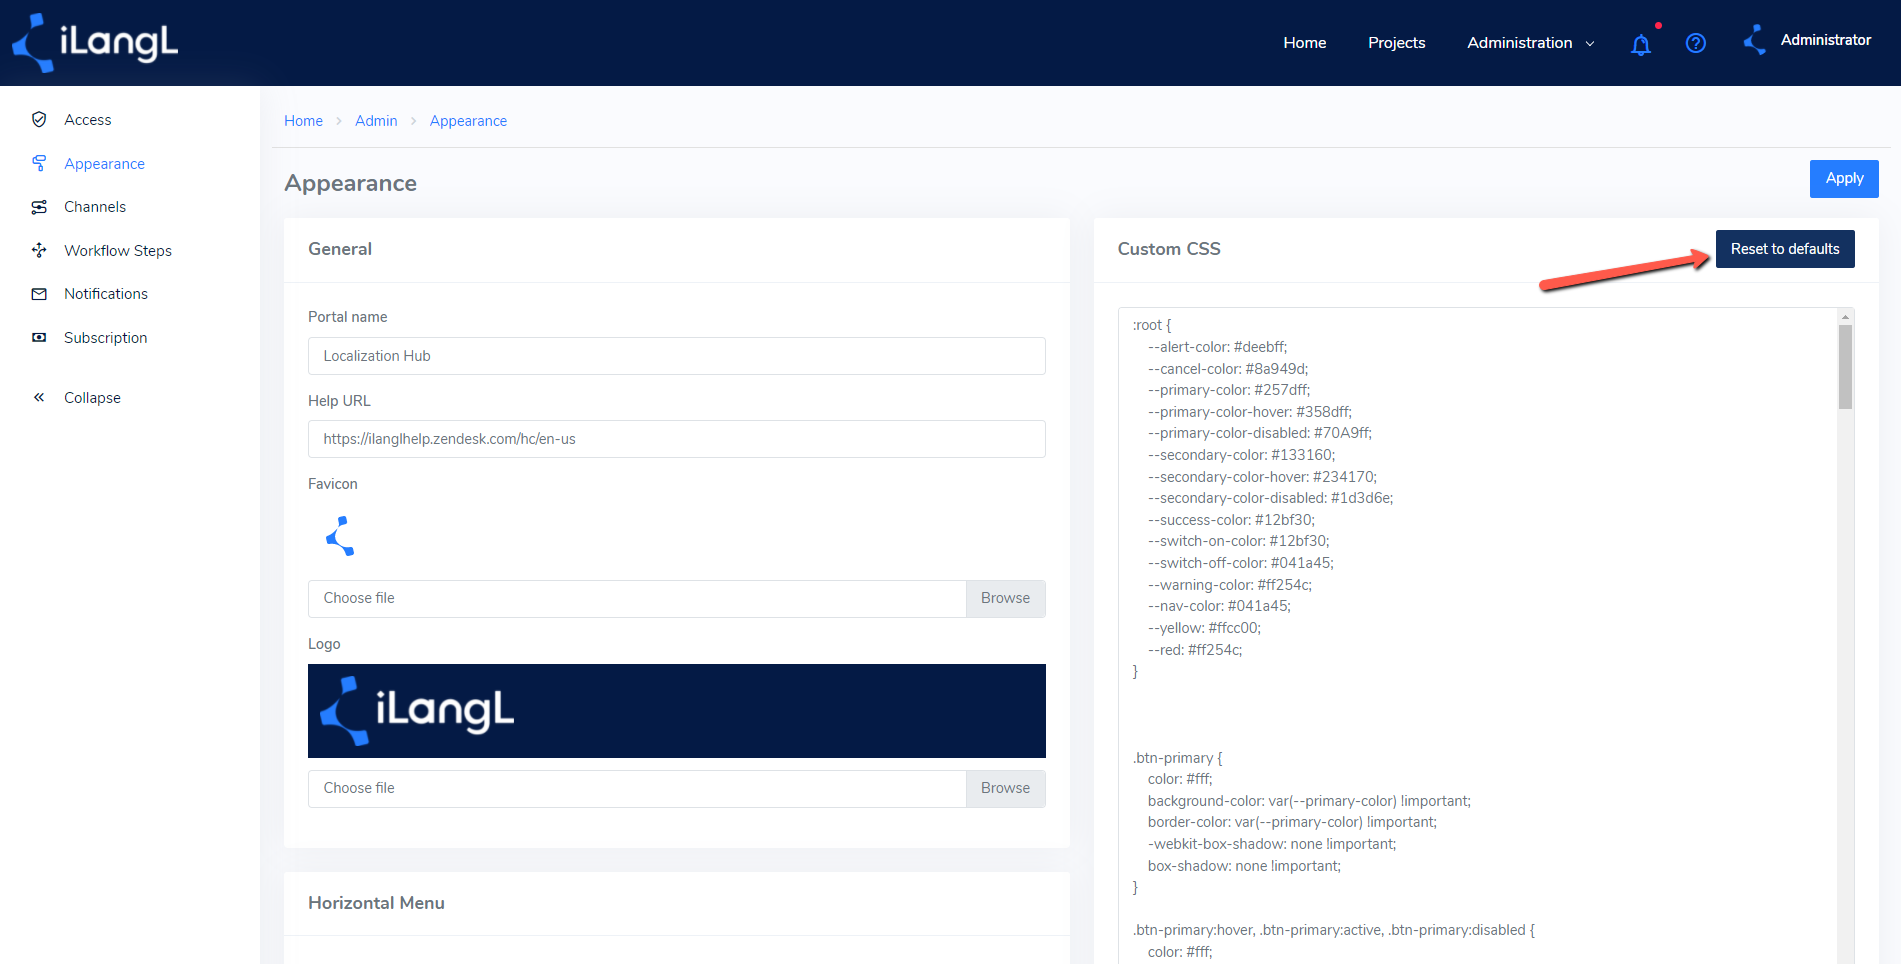
Task: Open the help question mark icon
Action: (1696, 43)
